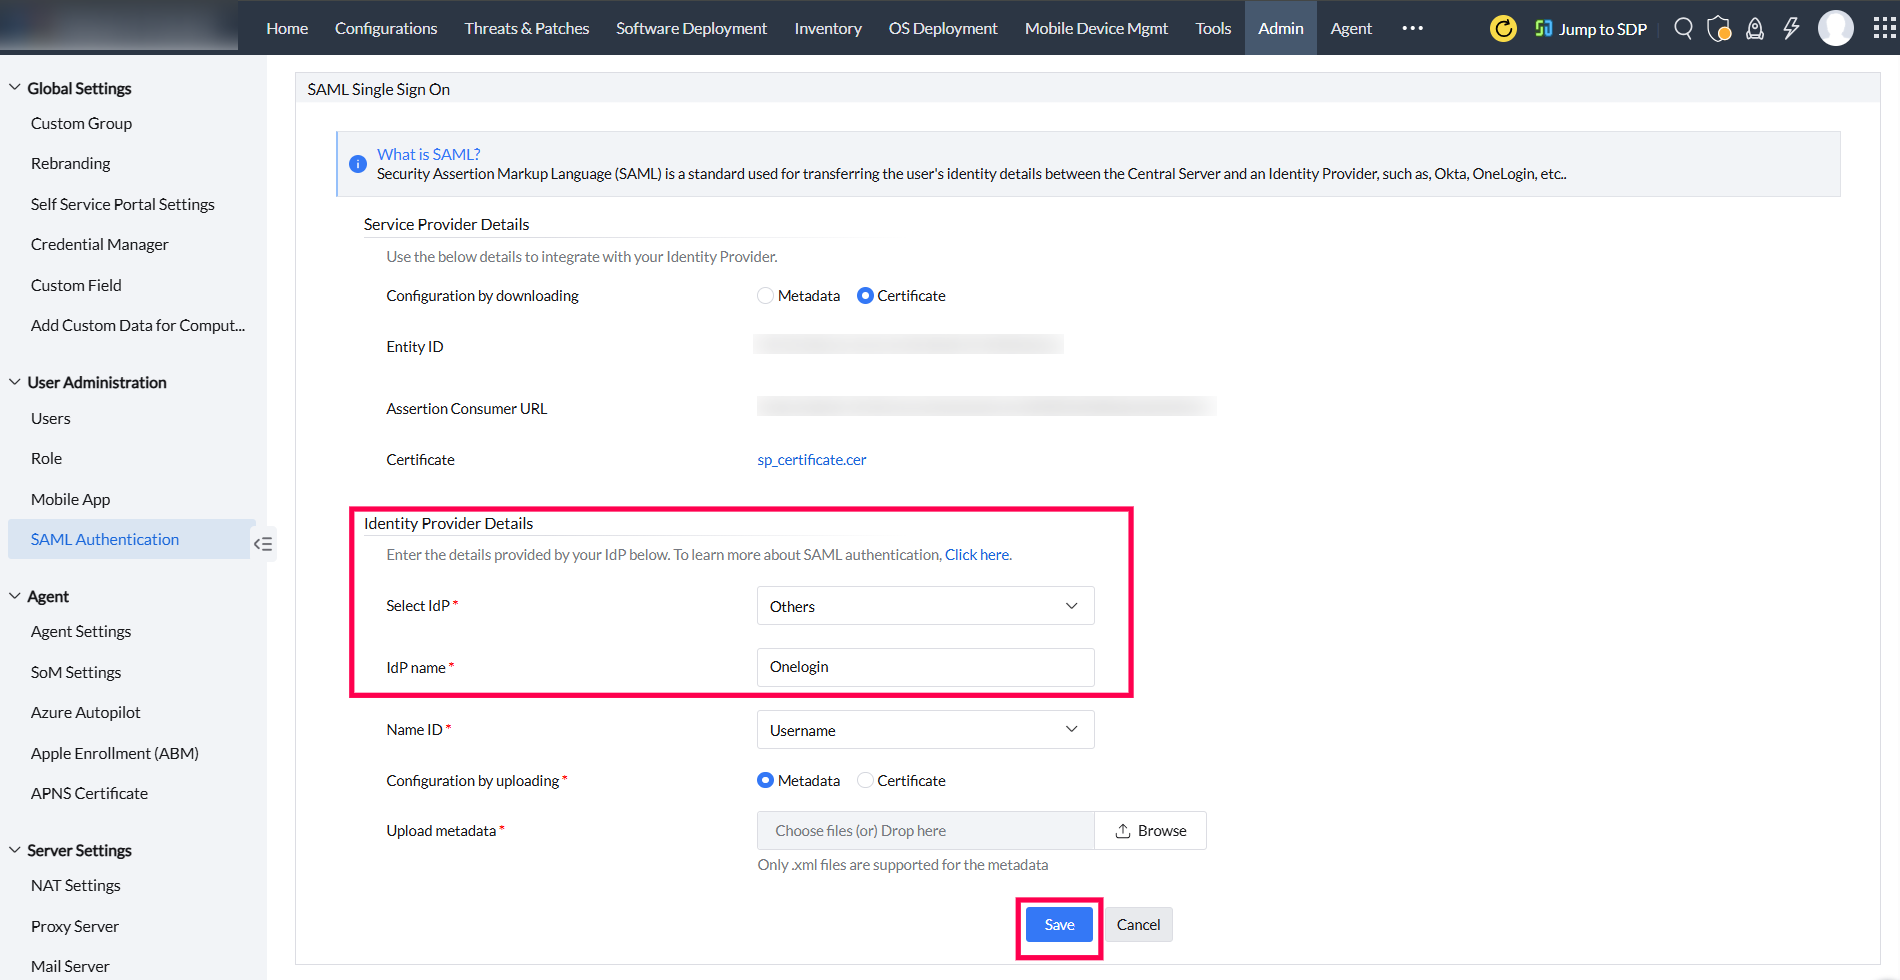1900x980 pixels.
Task: Open Azure Autopilot
Action: 85,712
